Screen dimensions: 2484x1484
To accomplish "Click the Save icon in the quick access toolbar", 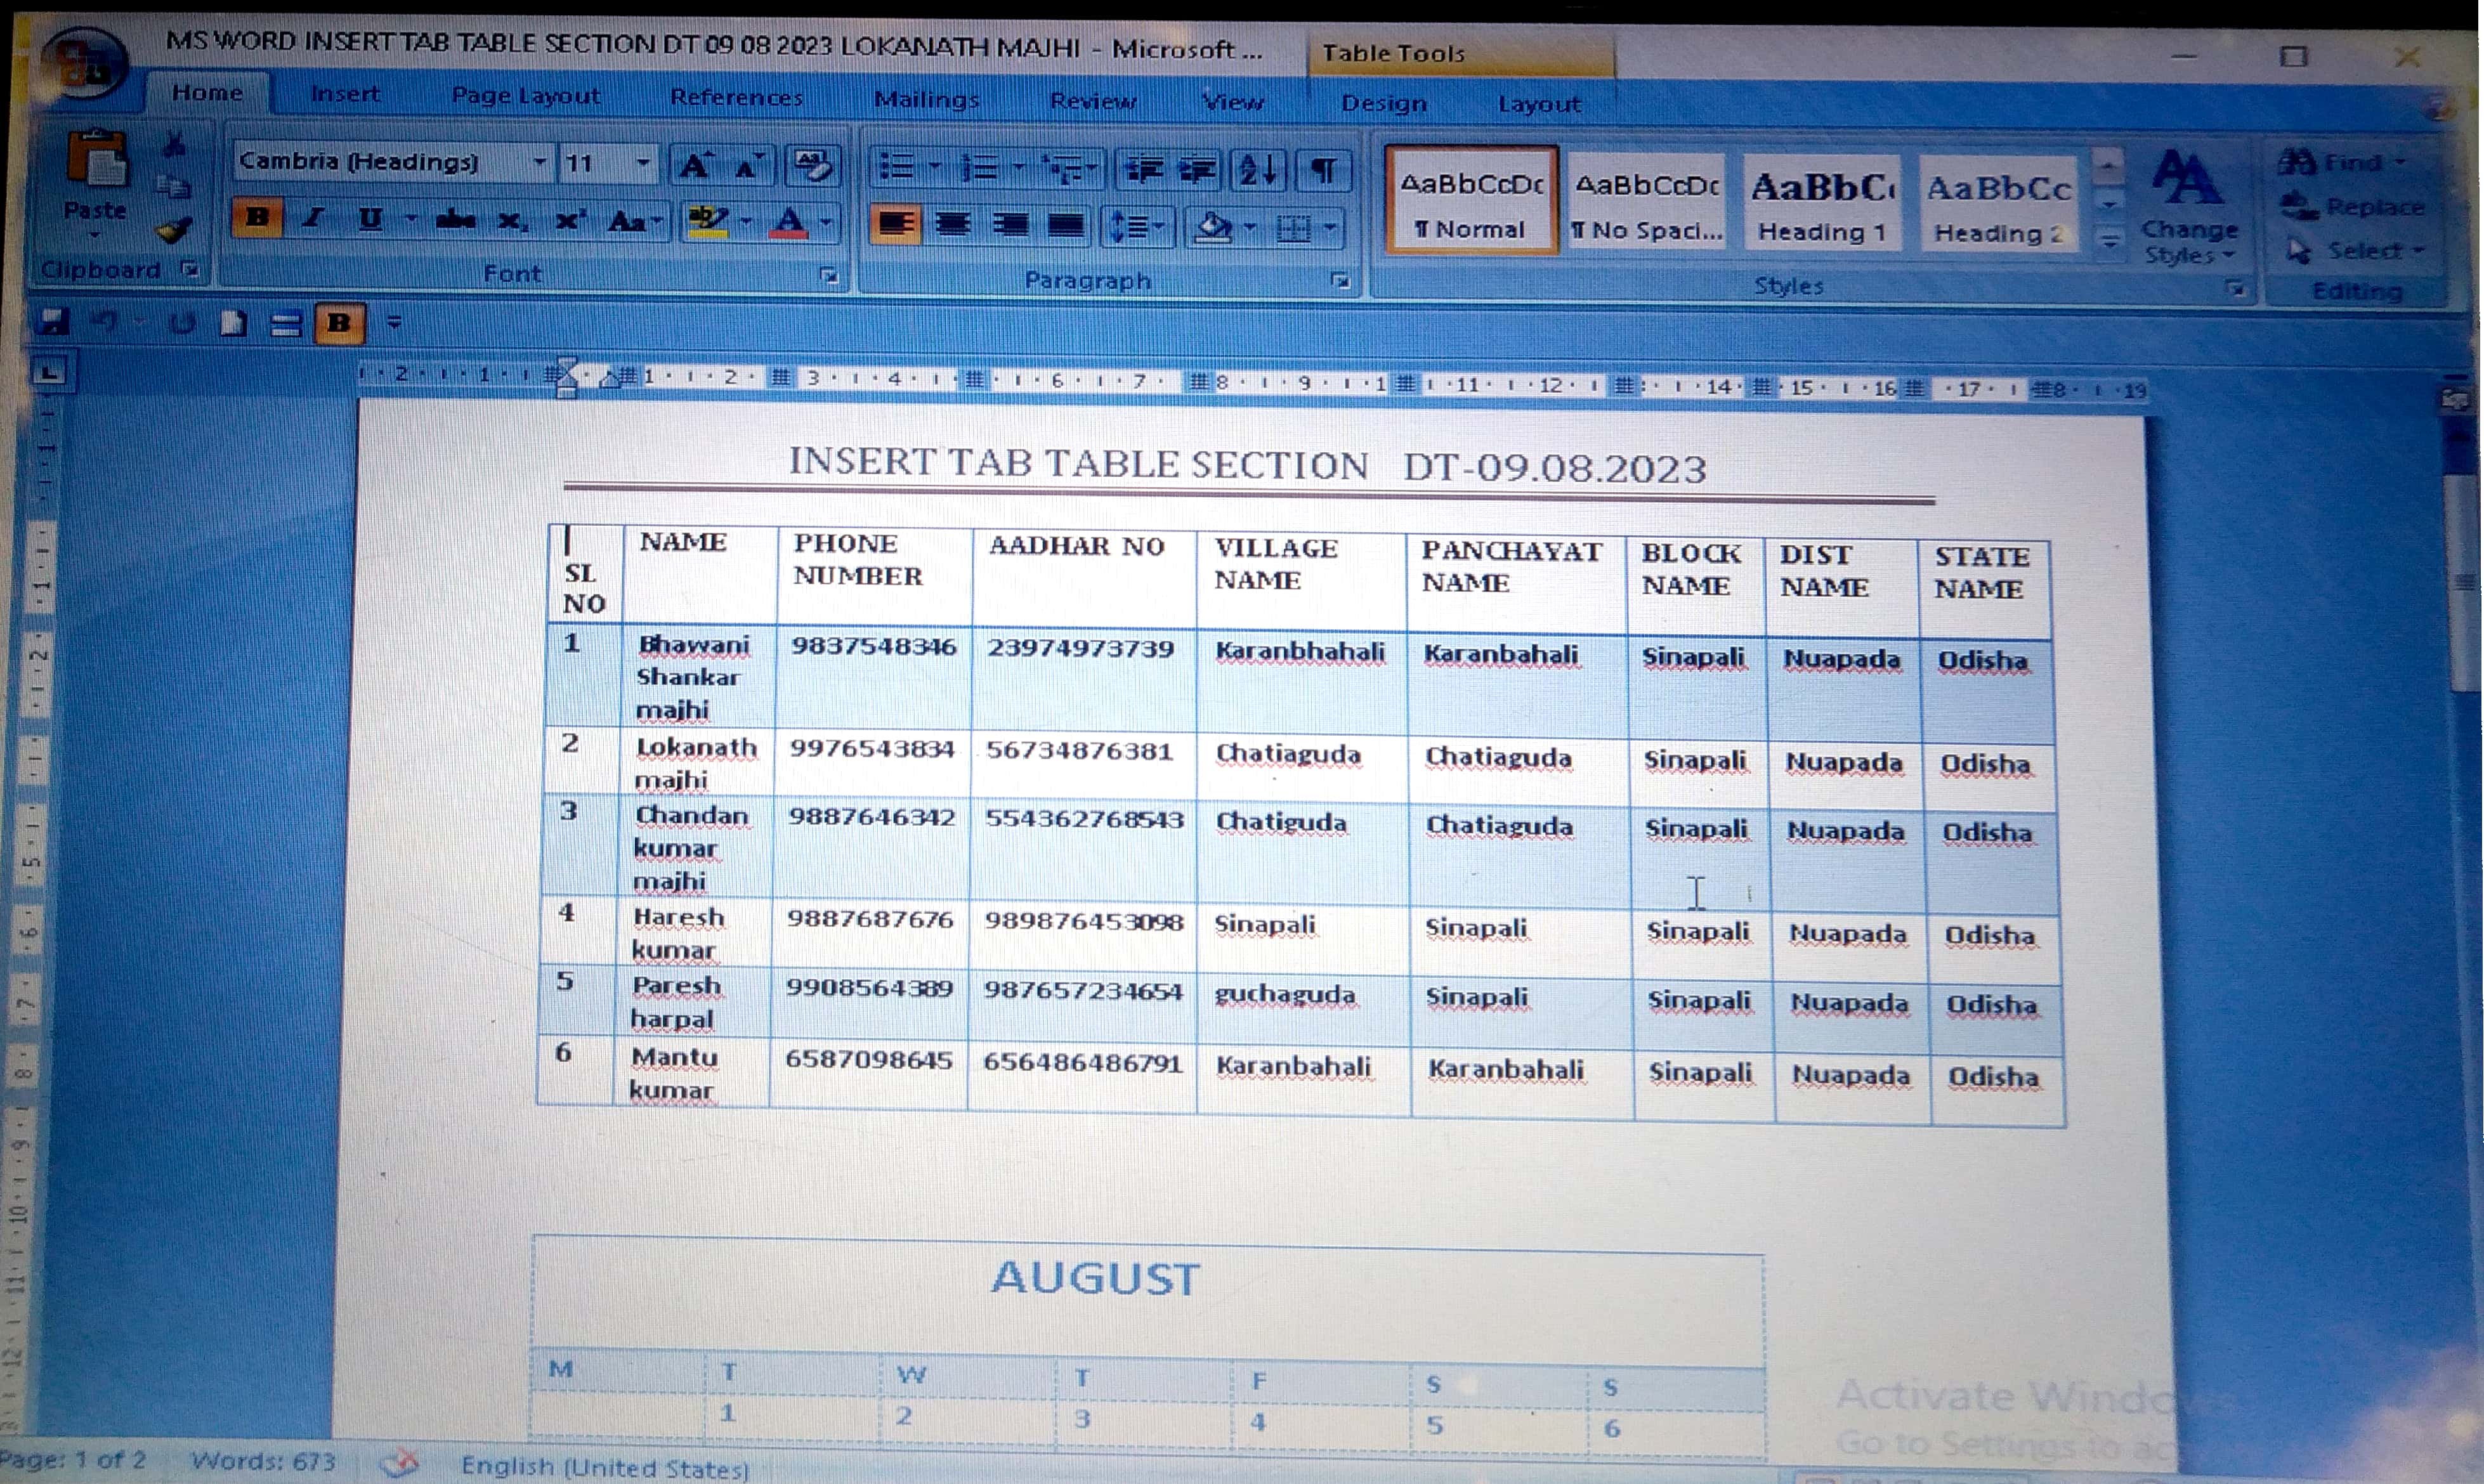I will tap(52, 322).
